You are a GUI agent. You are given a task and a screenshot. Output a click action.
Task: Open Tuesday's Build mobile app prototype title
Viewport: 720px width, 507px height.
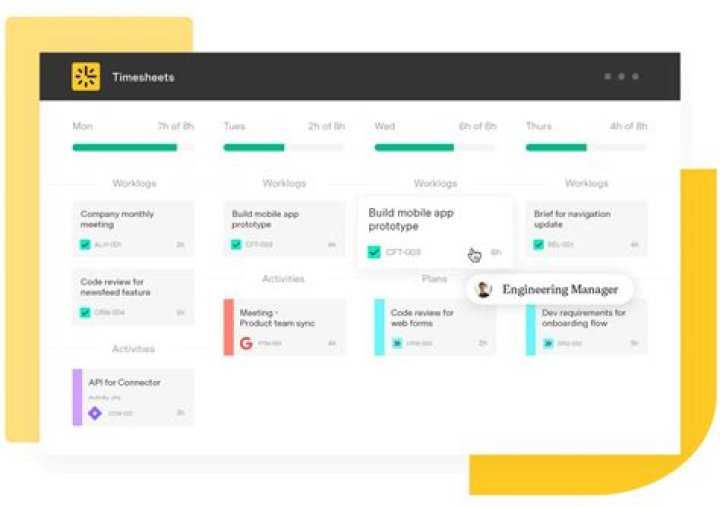265,219
